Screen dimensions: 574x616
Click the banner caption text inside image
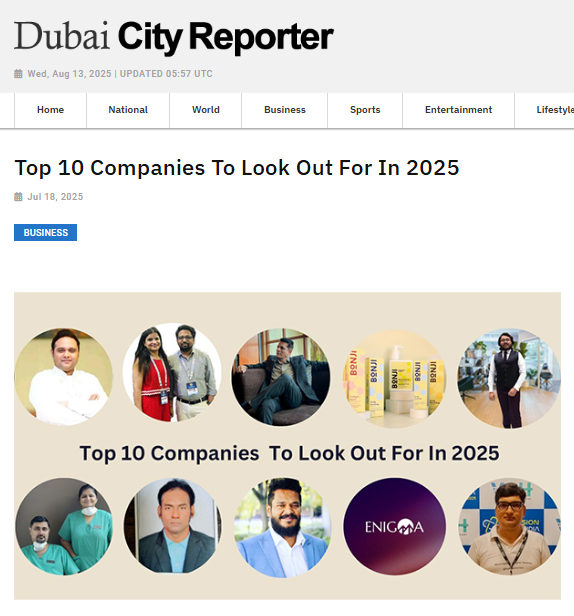(290, 453)
